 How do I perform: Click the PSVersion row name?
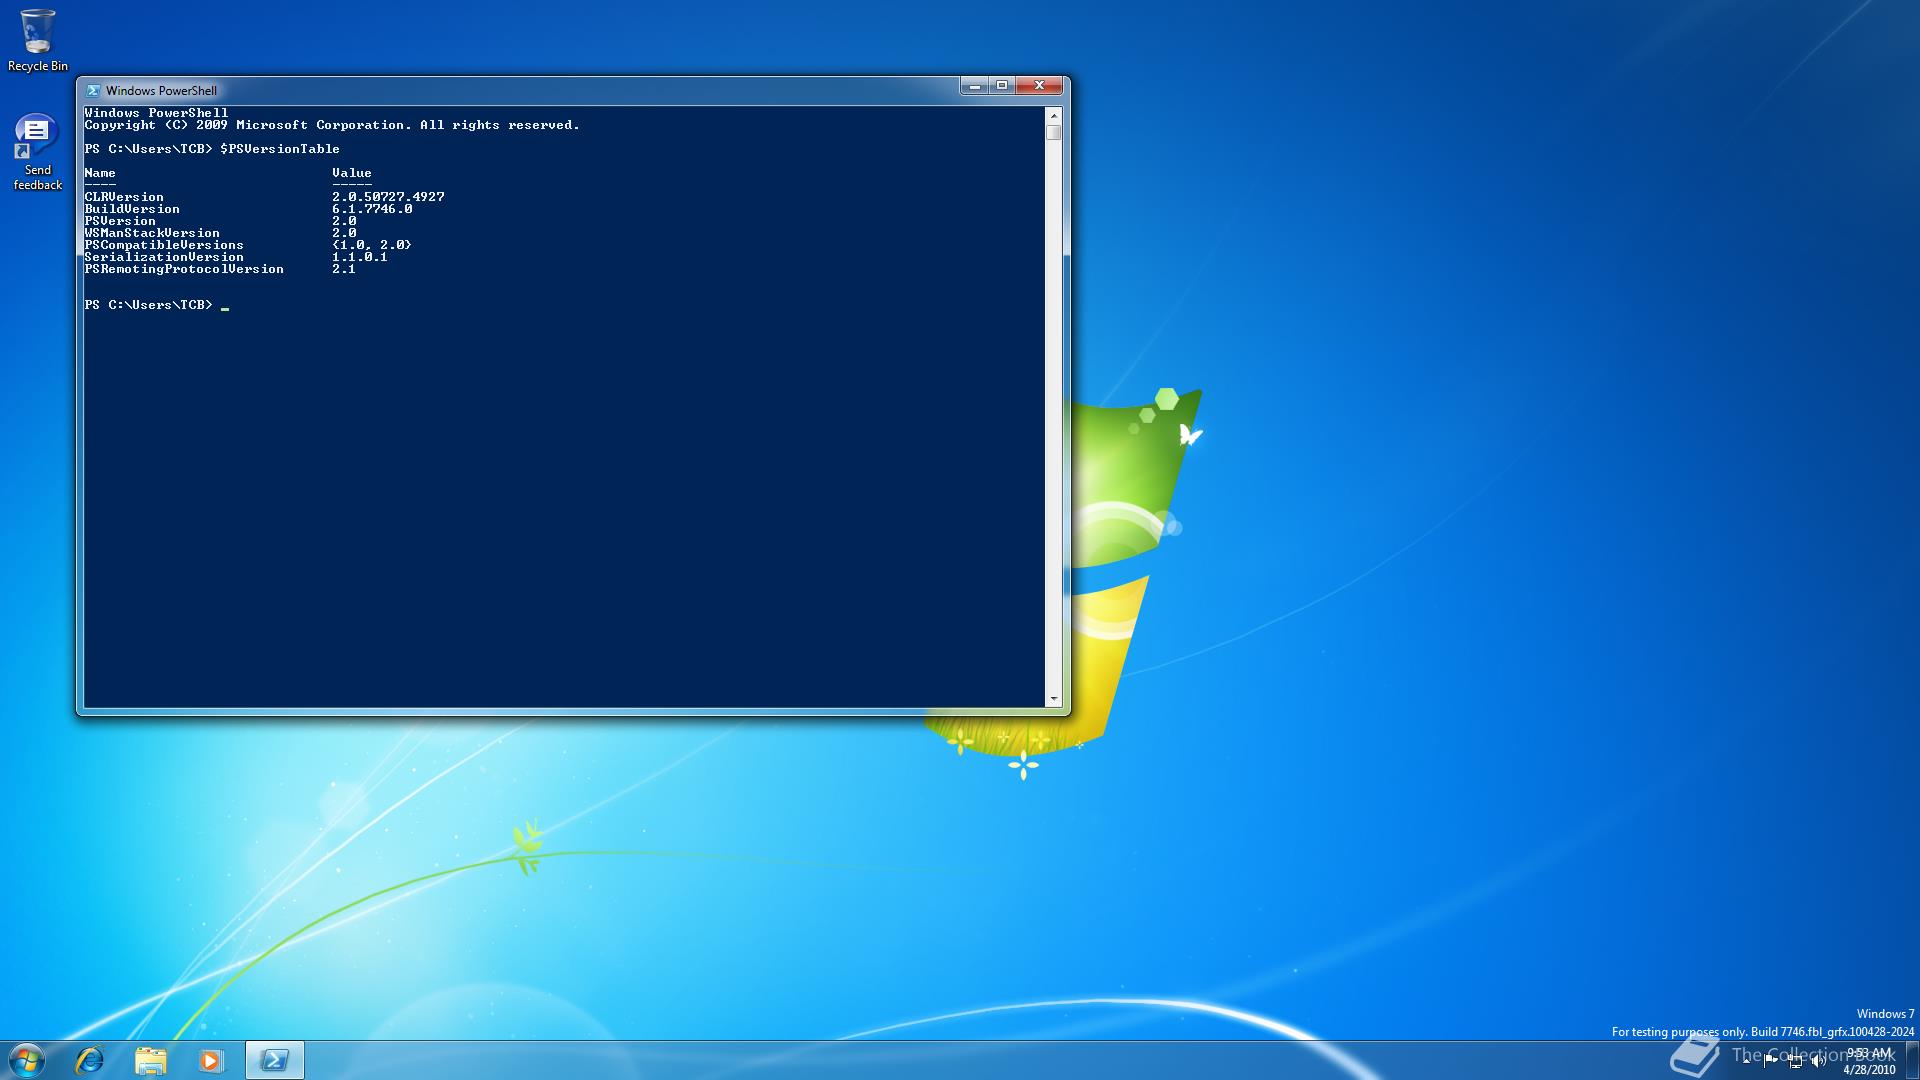[120, 221]
